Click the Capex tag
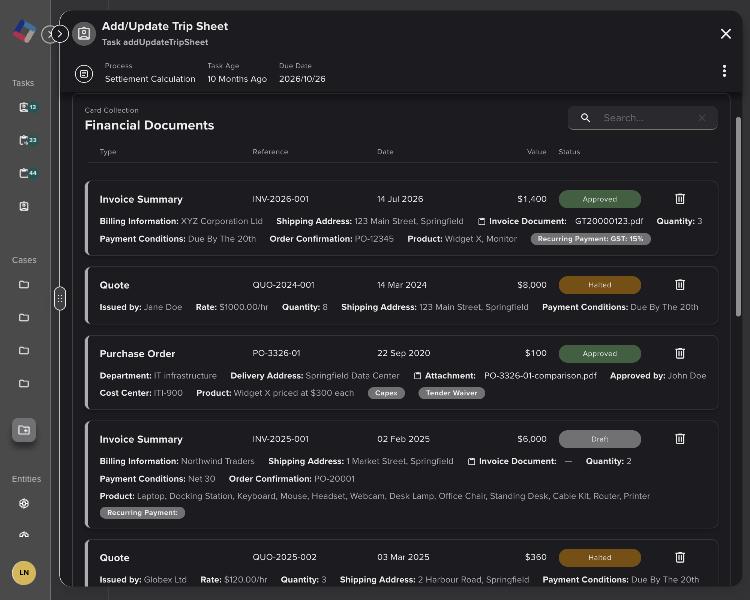The height and width of the screenshot is (600, 750). (386, 393)
